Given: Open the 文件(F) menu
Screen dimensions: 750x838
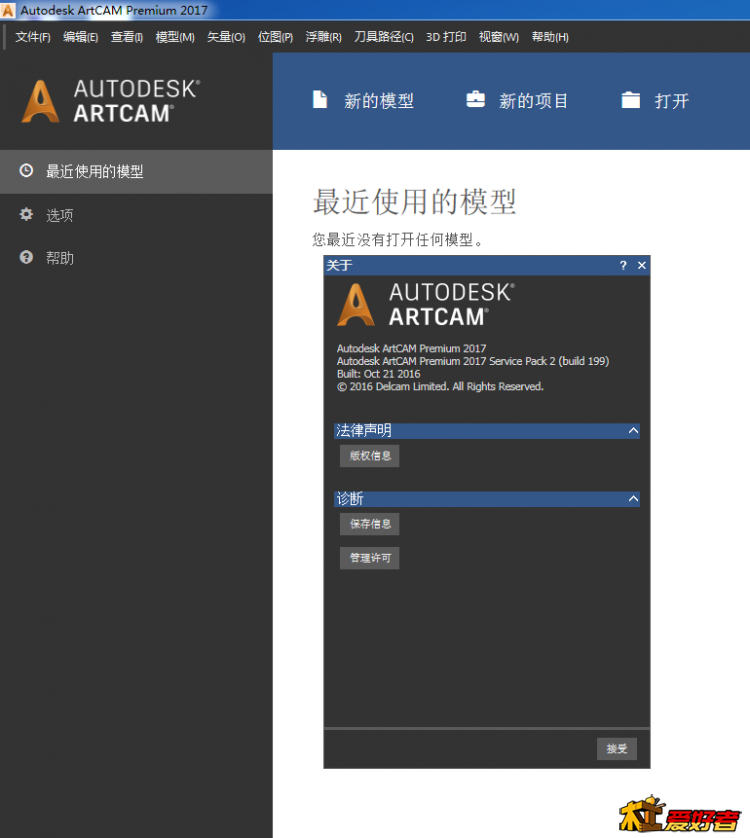Looking at the screenshot, I should (x=33, y=37).
